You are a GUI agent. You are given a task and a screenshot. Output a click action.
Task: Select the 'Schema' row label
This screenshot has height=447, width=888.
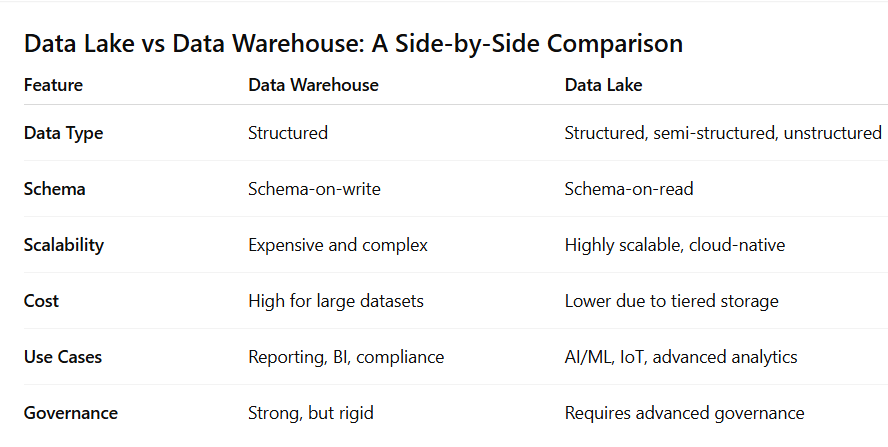54,189
